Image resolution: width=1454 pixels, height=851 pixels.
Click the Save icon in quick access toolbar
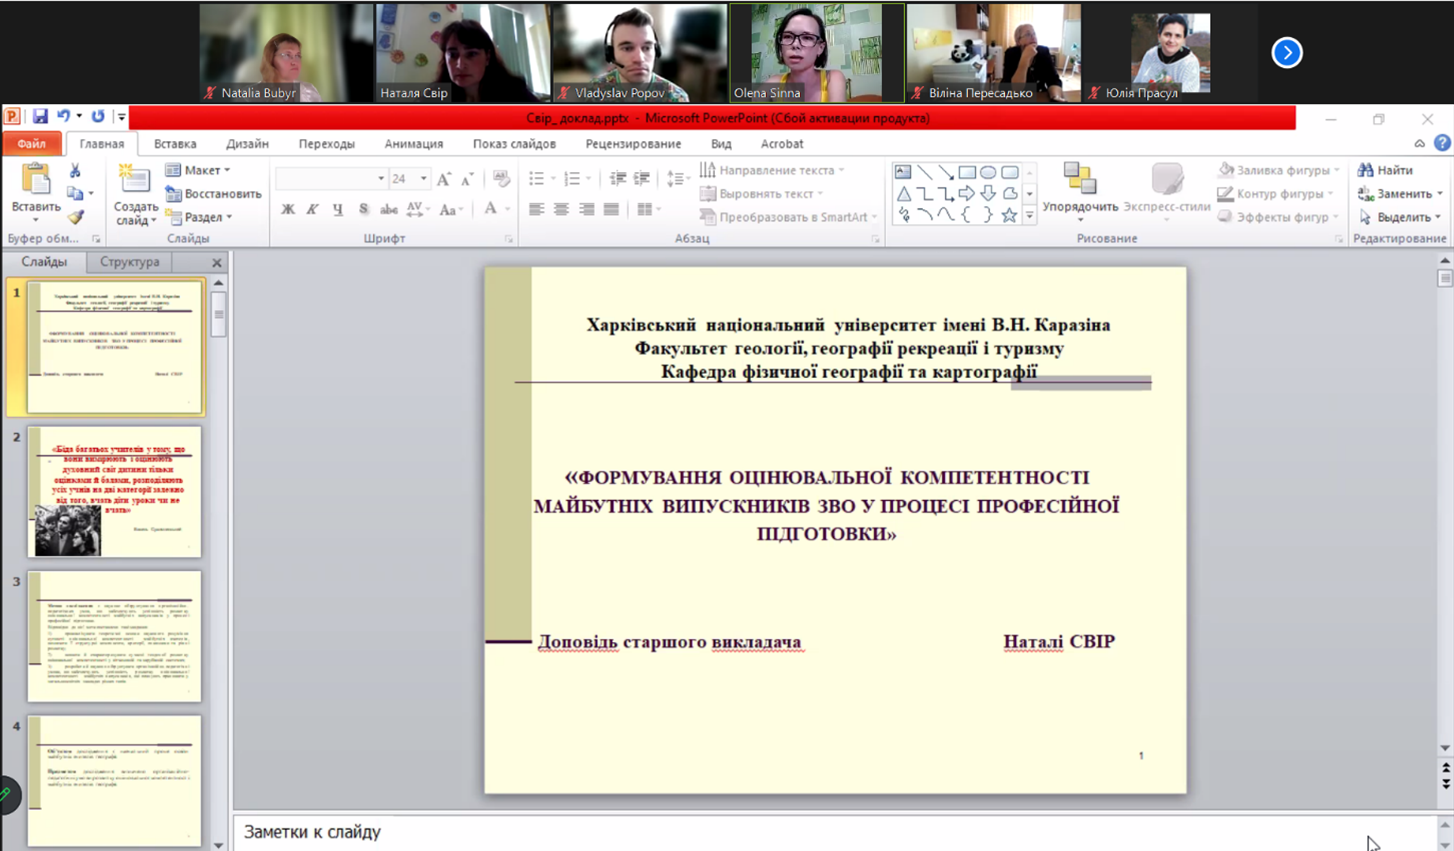pyautogui.click(x=40, y=117)
